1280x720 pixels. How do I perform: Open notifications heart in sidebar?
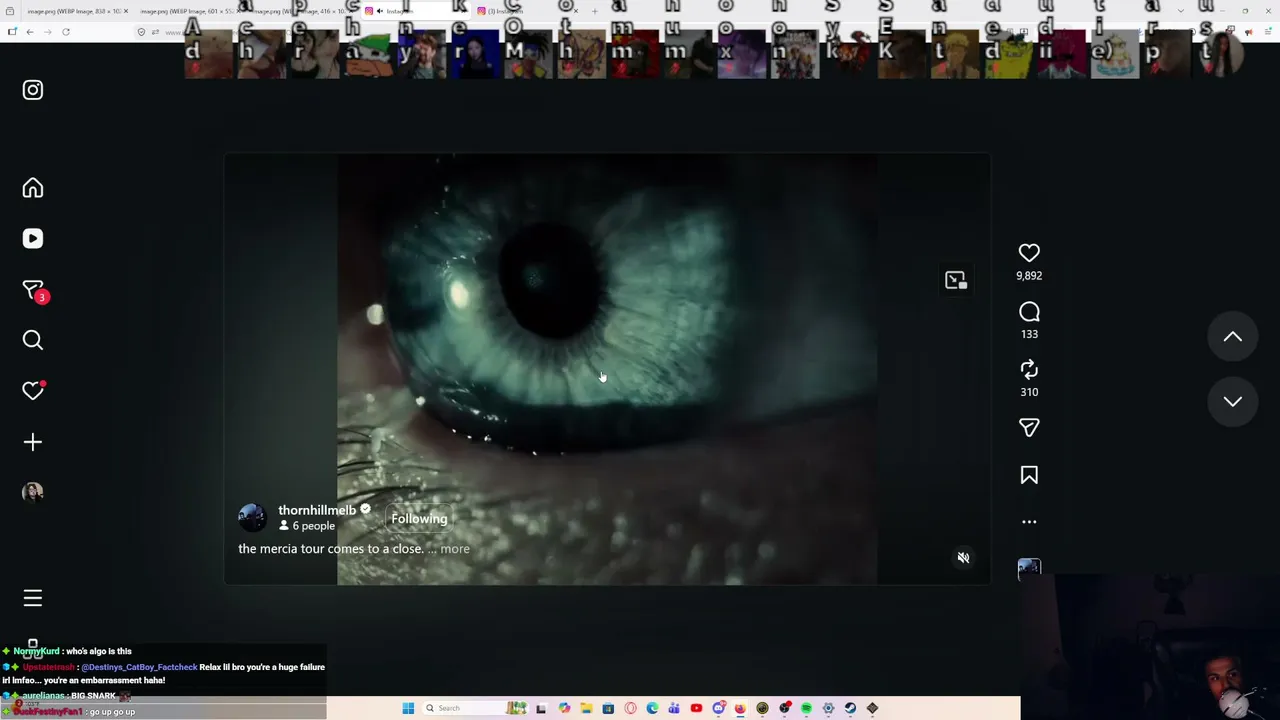click(33, 391)
